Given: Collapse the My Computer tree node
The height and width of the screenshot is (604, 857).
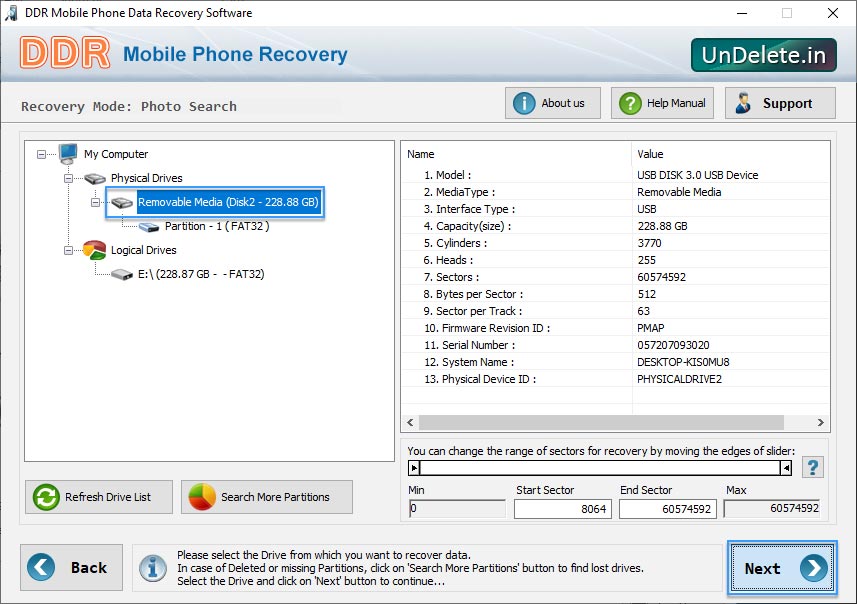Looking at the screenshot, I should tap(42, 154).
